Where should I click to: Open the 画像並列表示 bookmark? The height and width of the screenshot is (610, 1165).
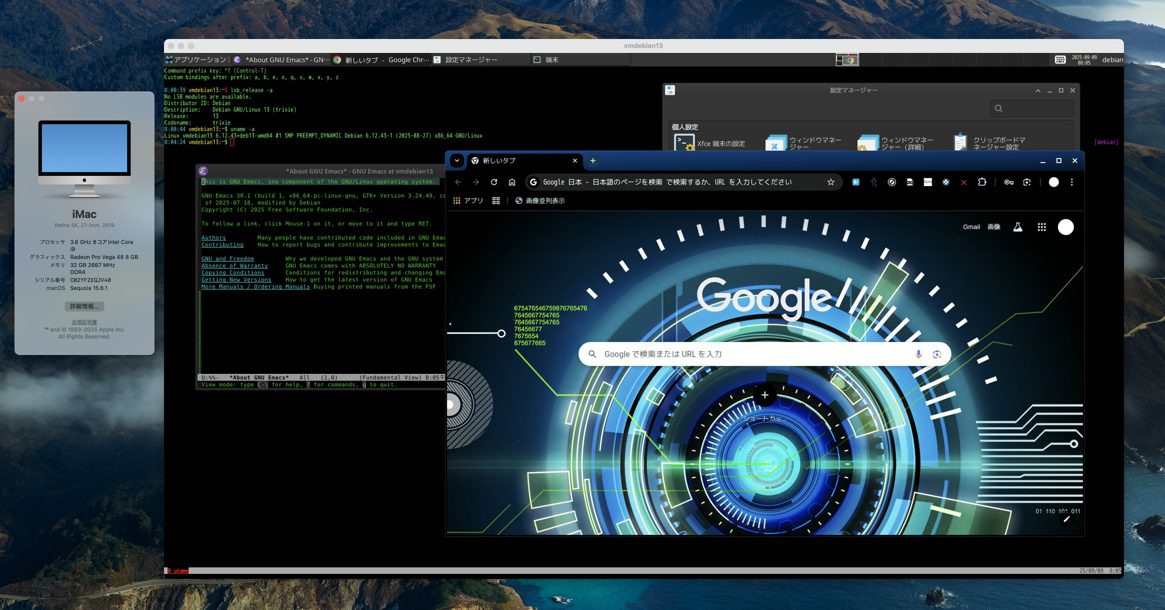pos(539,201)
